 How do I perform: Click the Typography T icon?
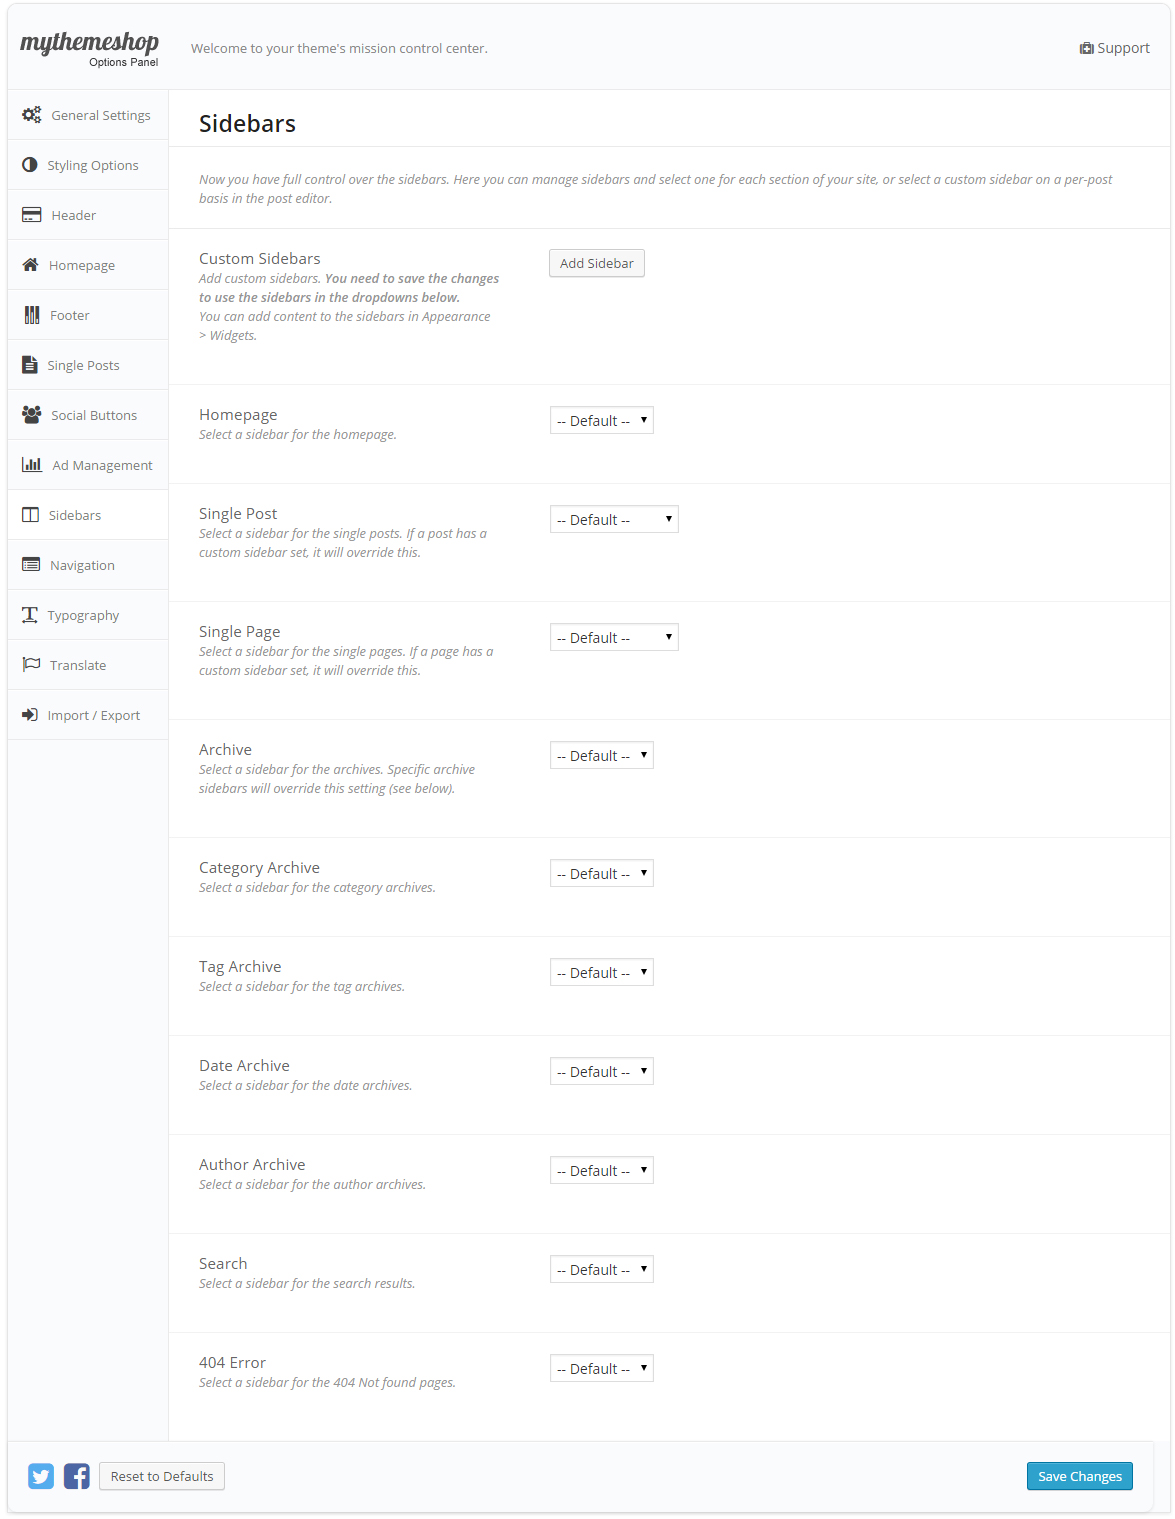coord(30,615)
